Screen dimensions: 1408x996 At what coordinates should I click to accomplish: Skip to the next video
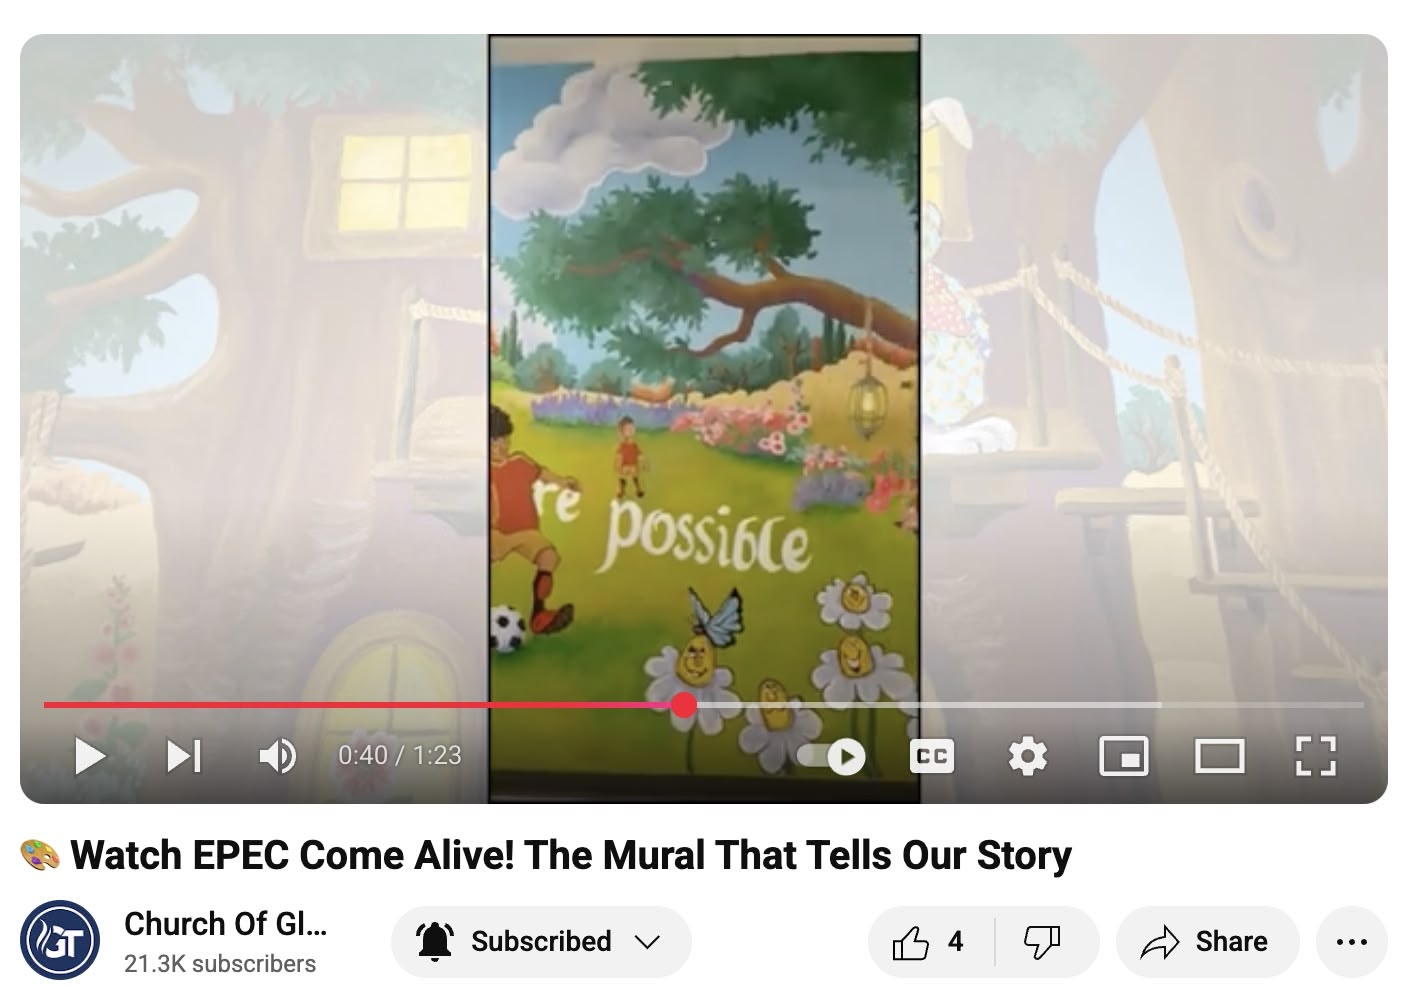(184, 756)
